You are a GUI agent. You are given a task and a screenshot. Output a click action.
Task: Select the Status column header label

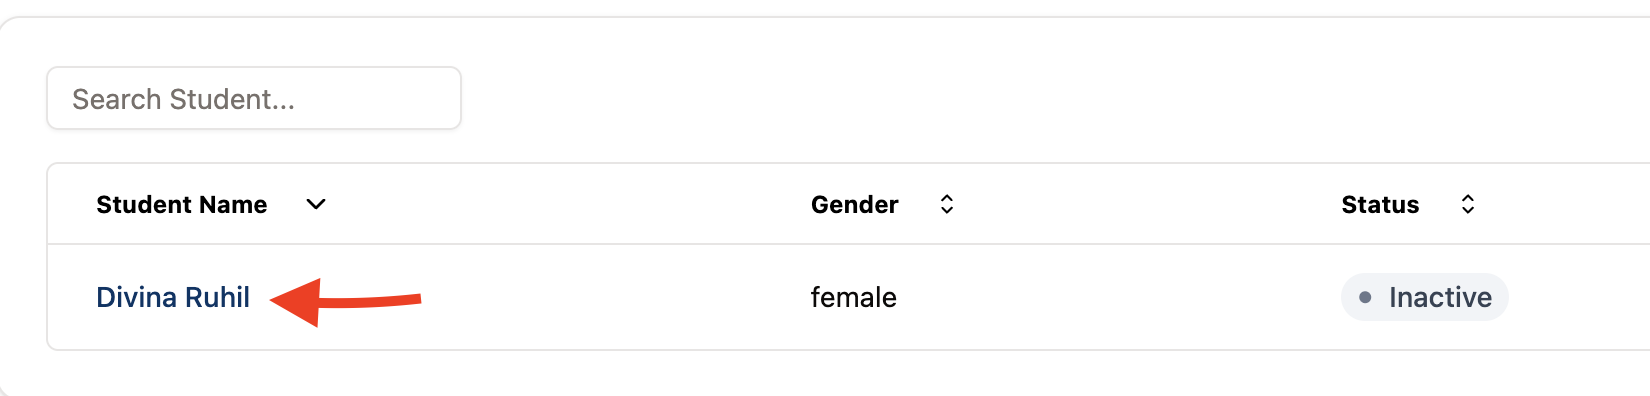point(1380,204)
